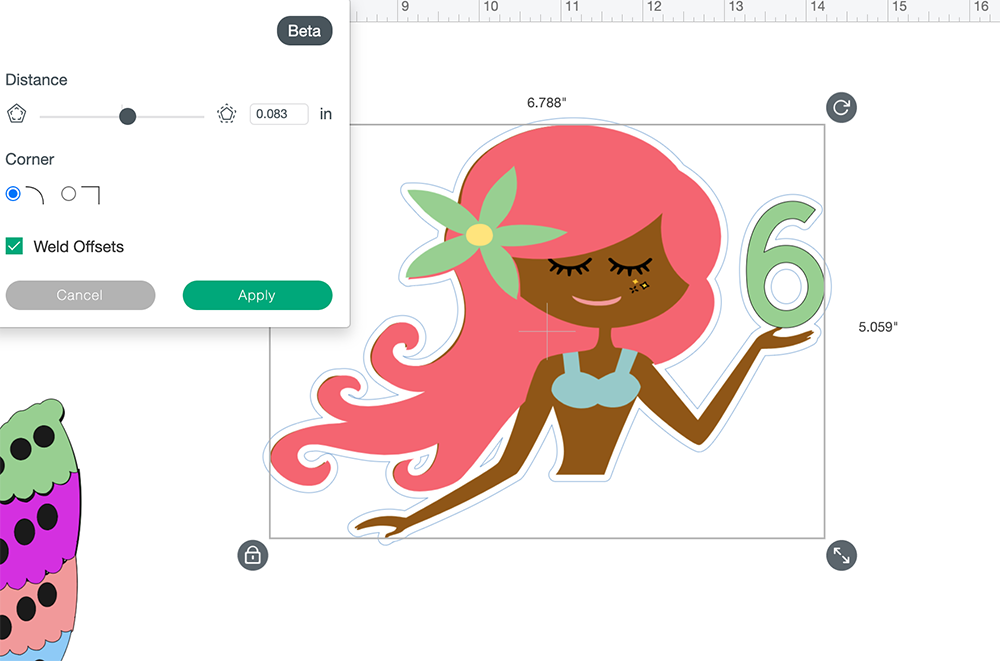This screenshot has width=1000, height=661.
Task: Click the large offset icon right of slider
Action: (228, 114)
